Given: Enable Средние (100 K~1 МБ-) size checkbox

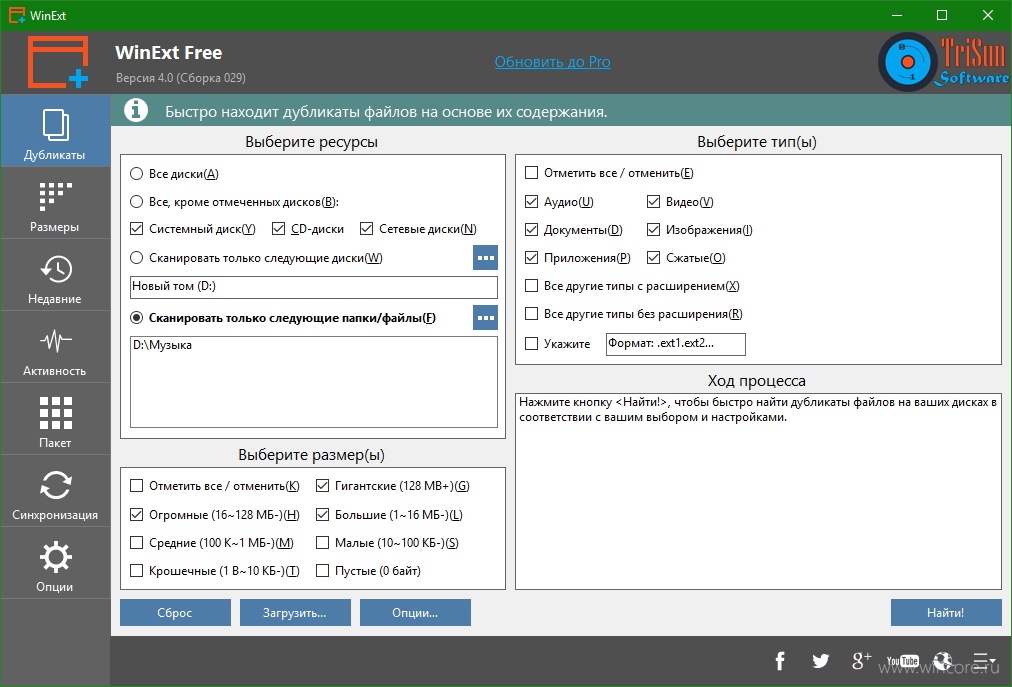Looking at the screenshot, I should pyautogui.click(x=212, y=543).
